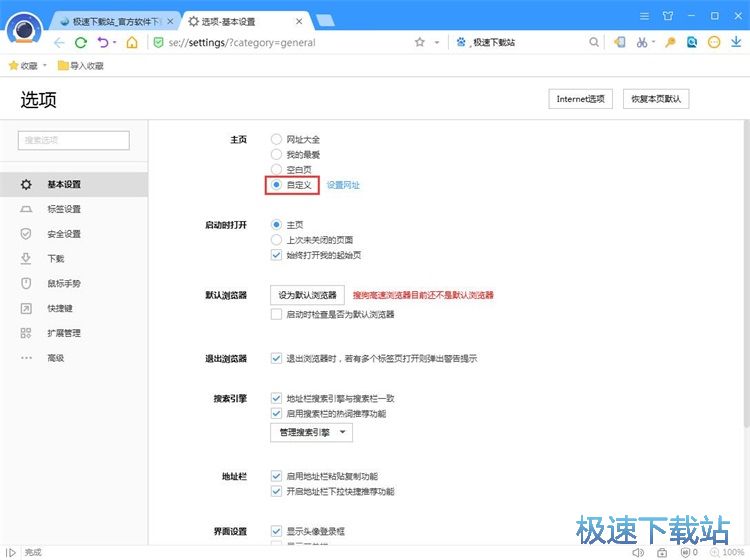Image resolution: width=750 pixels, height=560 pixels.
Task: Click the search magnifier icon
Action: pos(594,42)
